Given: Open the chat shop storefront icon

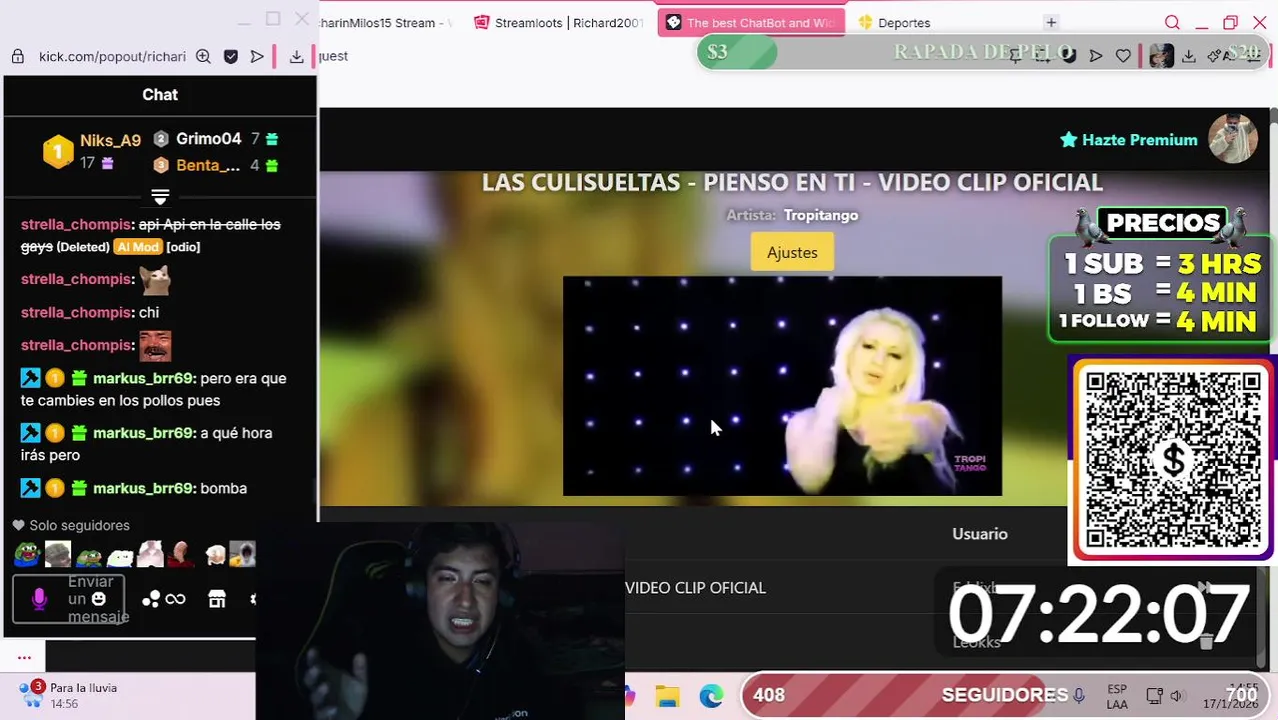Looking at the screenshot, I should coord(217,598).
